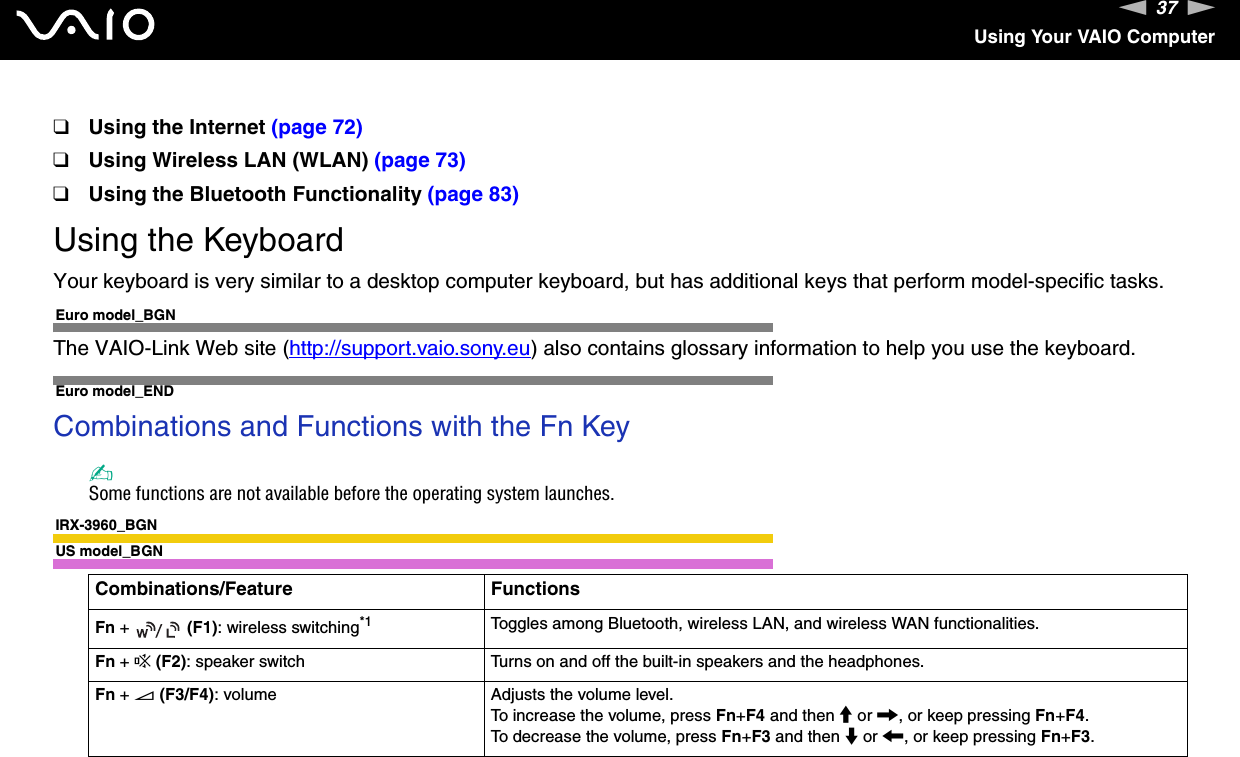Click the speaker mute icon in F2 row
Viewport: 1240px width, 757px height.
coord(142,662)
